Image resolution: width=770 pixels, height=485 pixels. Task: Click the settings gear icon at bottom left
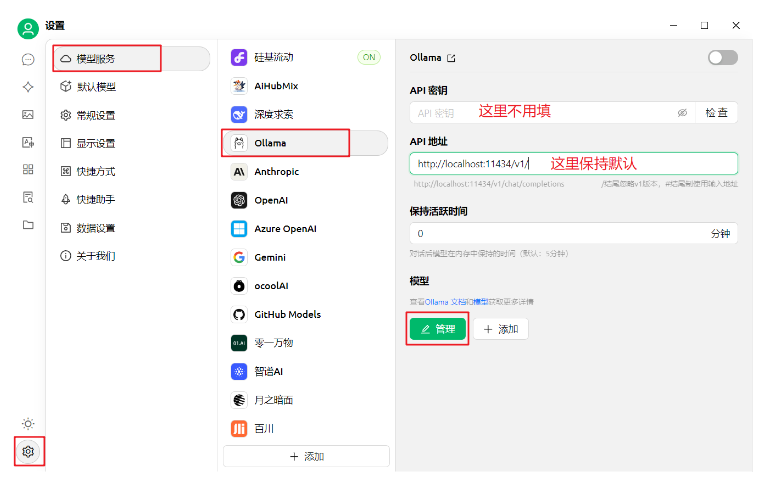[x=28, y=451]
